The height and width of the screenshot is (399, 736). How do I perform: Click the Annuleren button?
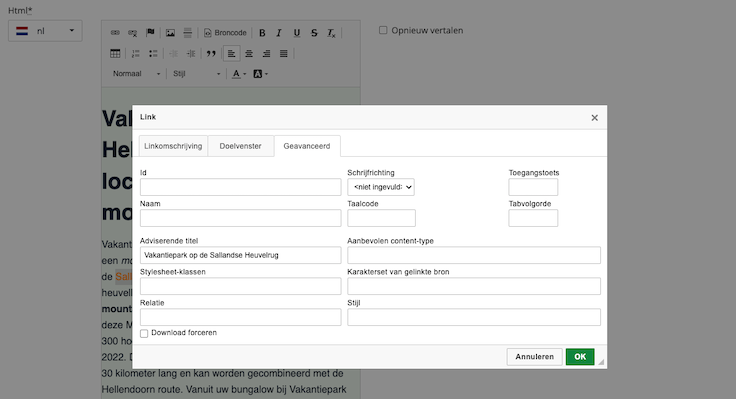pyautogui.click(x=535, y=357)
